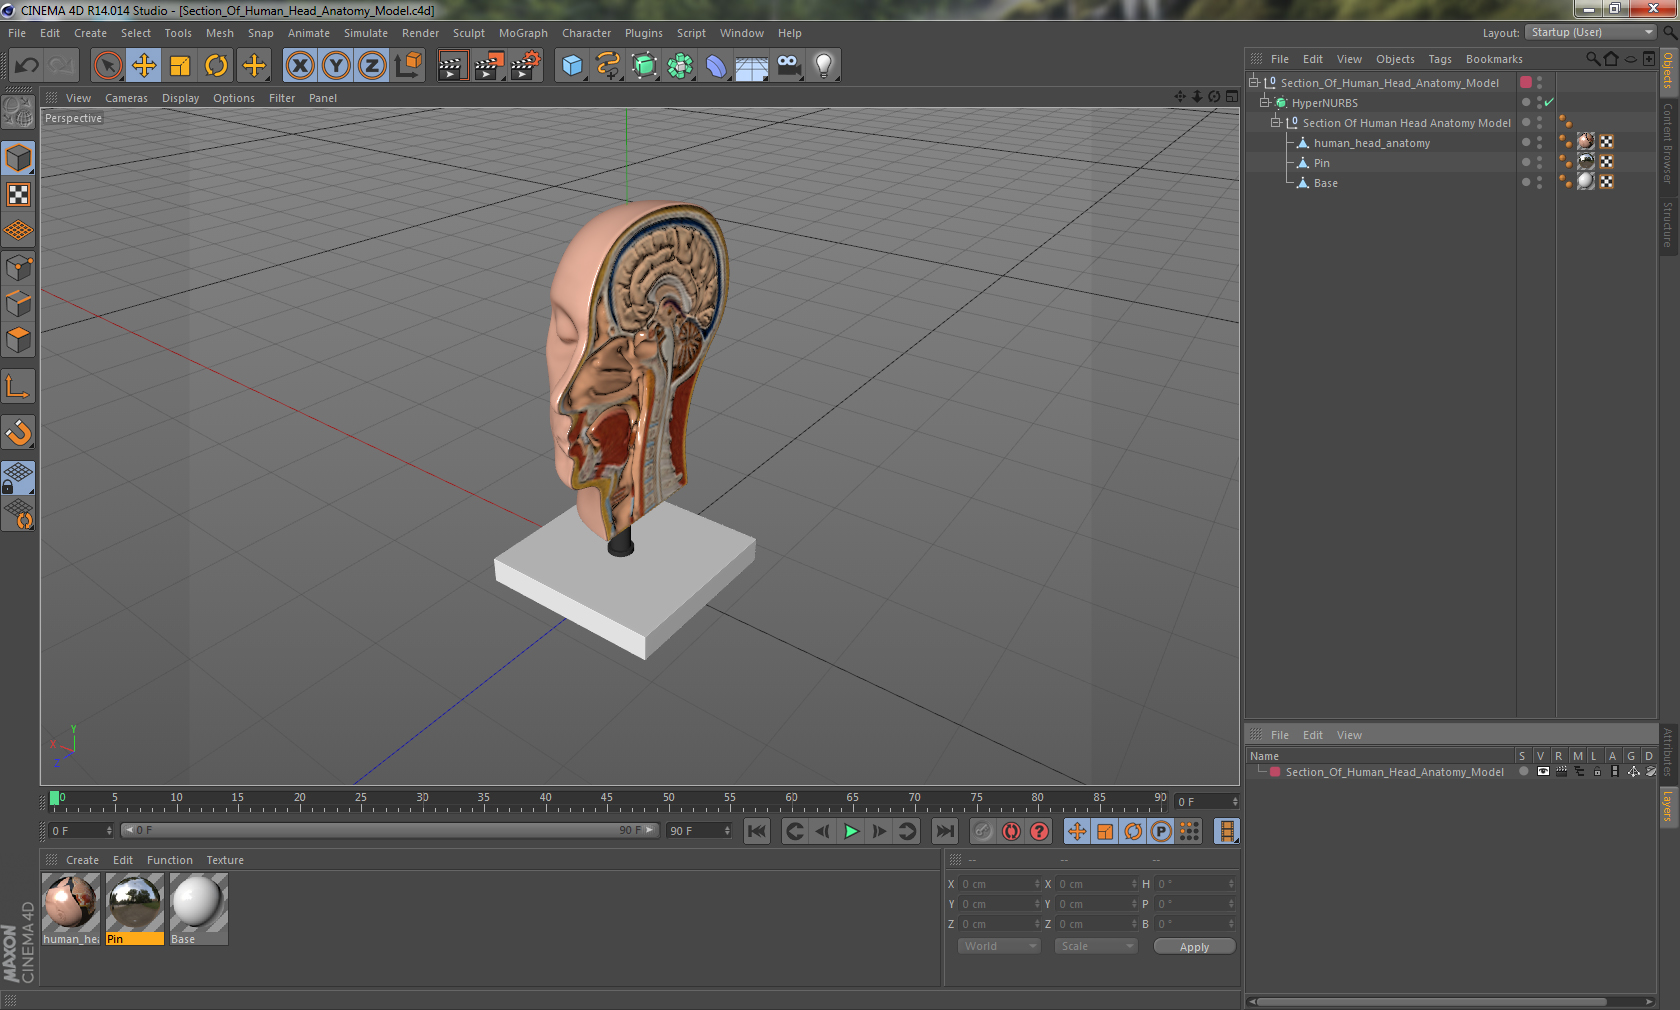Click the human_head_anatomy material tag
The height and width of the screenshot is (1010, 1680).
click(x=1586, y=142)
